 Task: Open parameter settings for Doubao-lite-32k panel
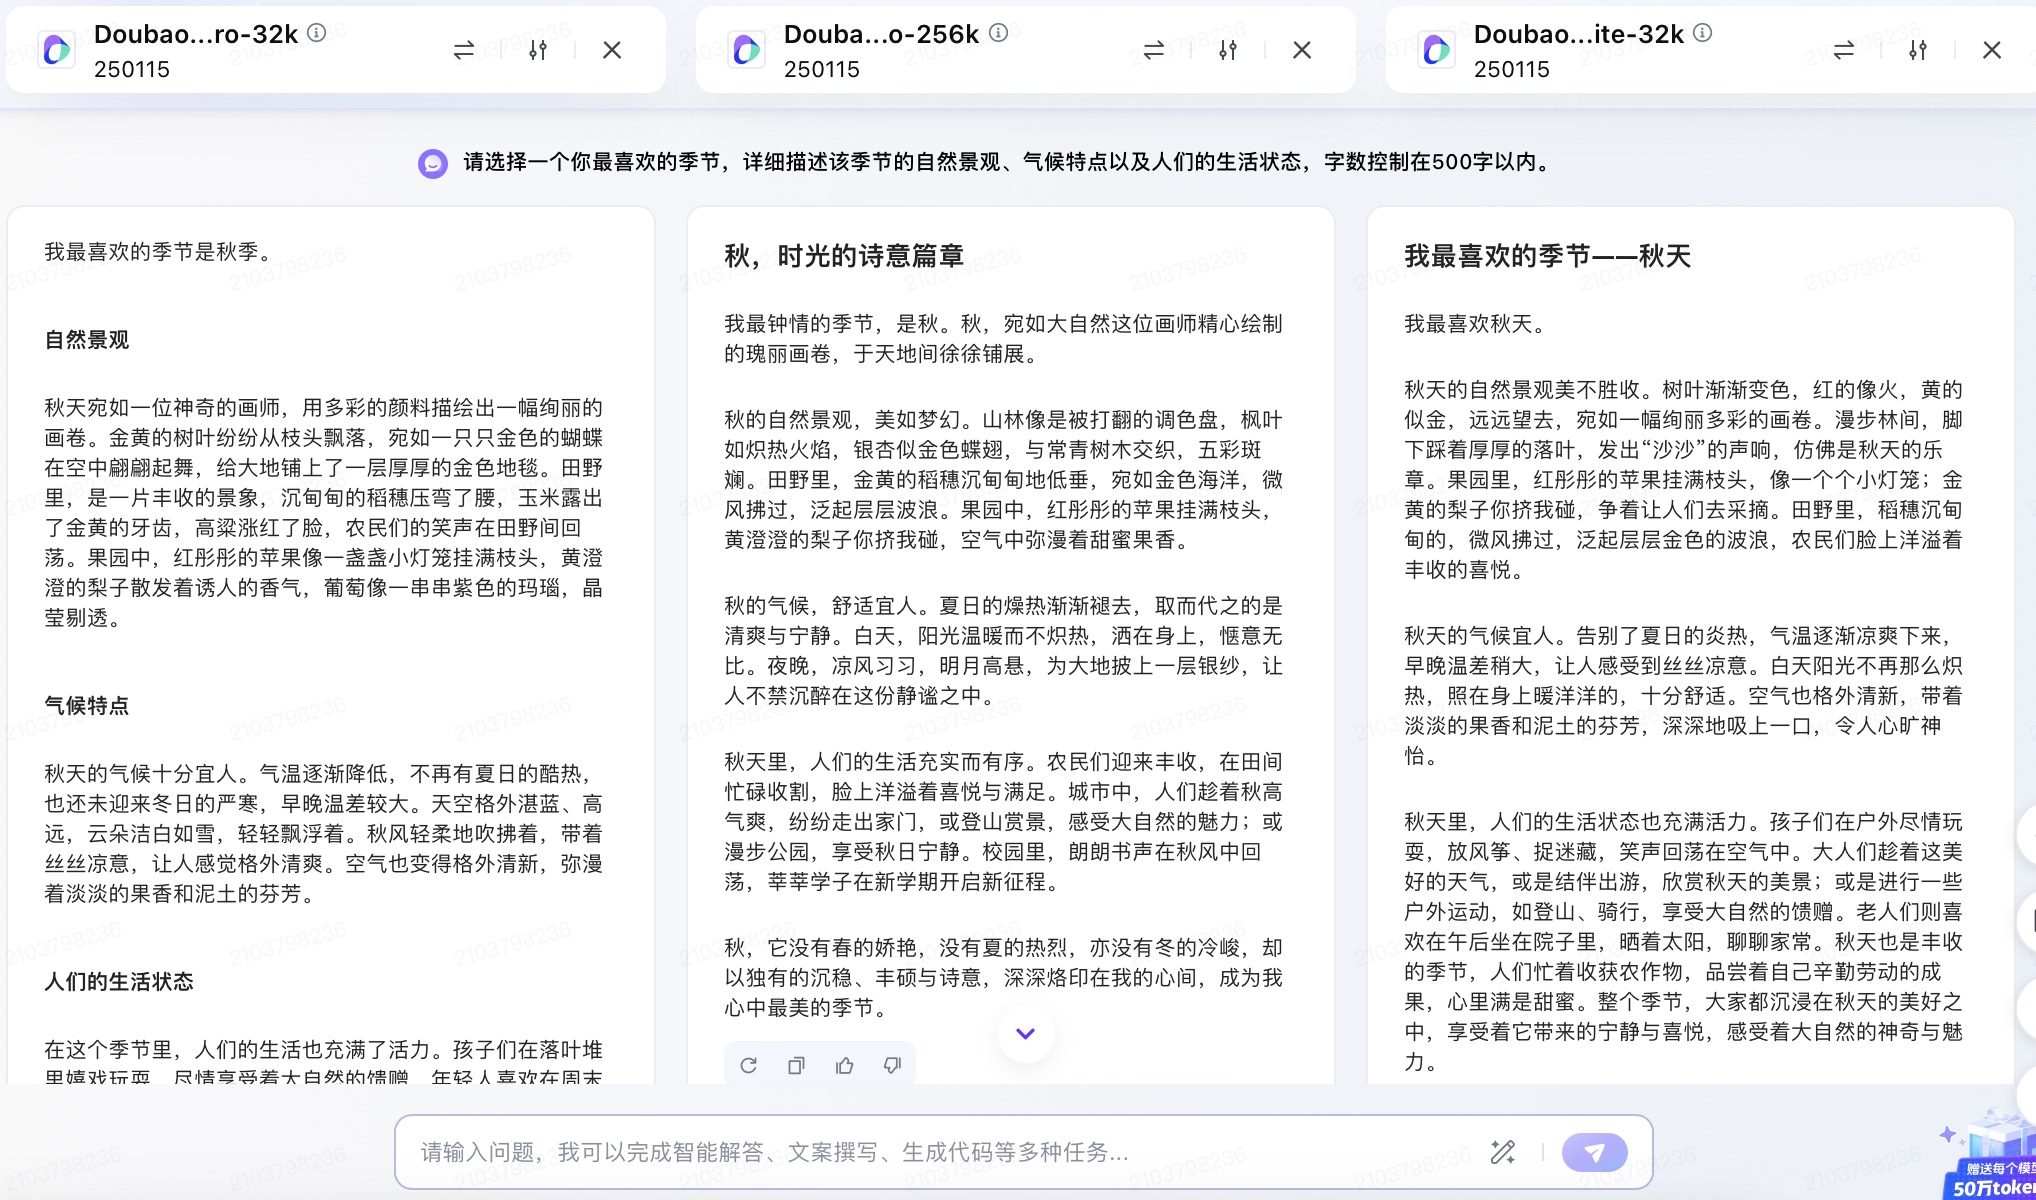(1918, 50)
